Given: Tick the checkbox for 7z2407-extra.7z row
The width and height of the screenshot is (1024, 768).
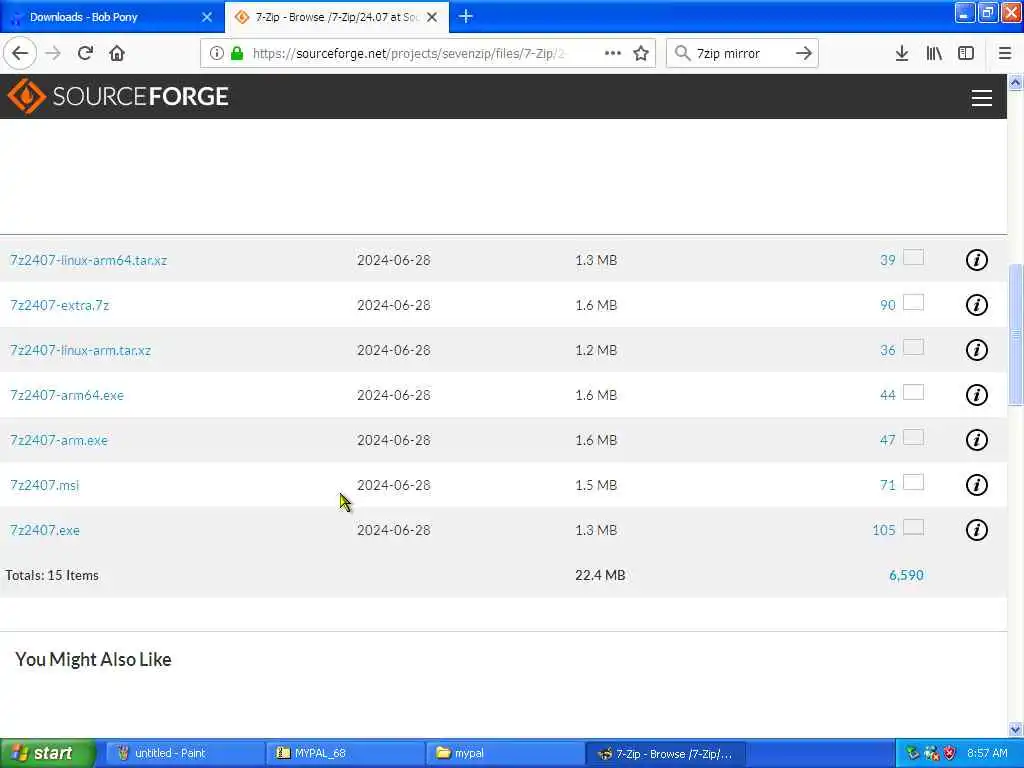Looking at the screenshot, I should point(913,302).
